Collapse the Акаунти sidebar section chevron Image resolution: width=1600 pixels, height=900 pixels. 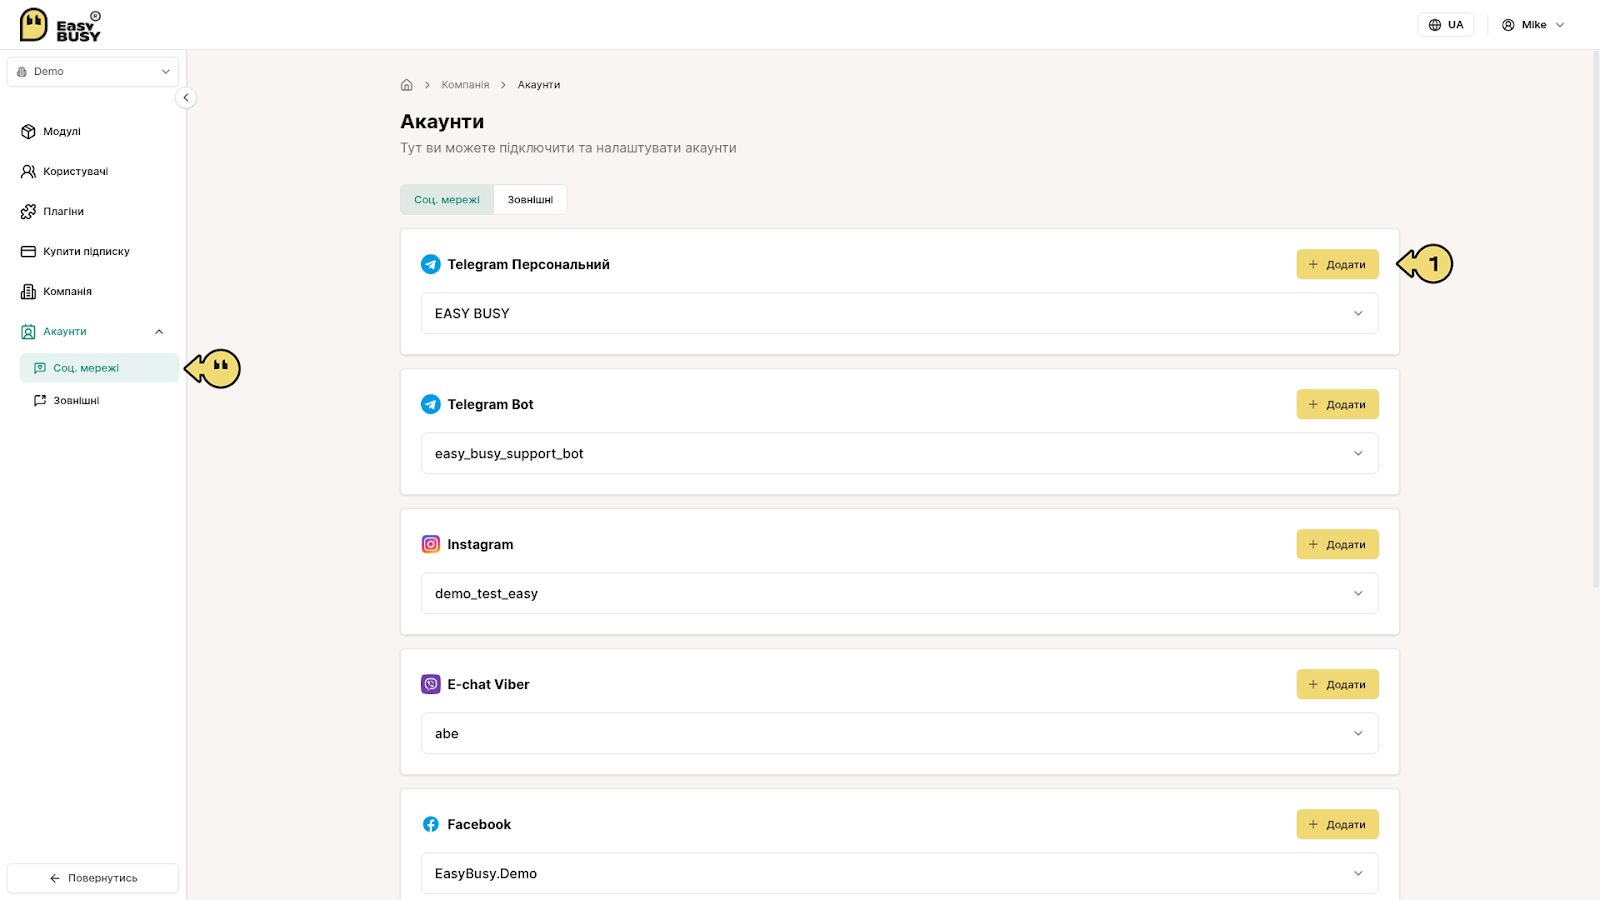159,332
